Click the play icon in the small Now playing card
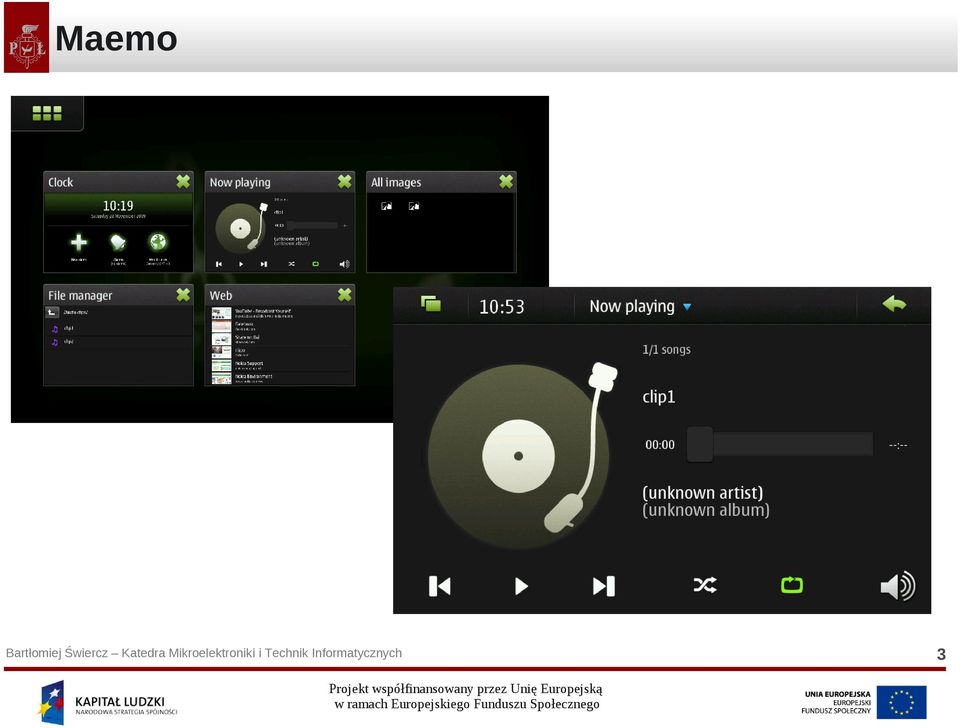The height and width of the screenshot is (728, 960). [241, 264]
